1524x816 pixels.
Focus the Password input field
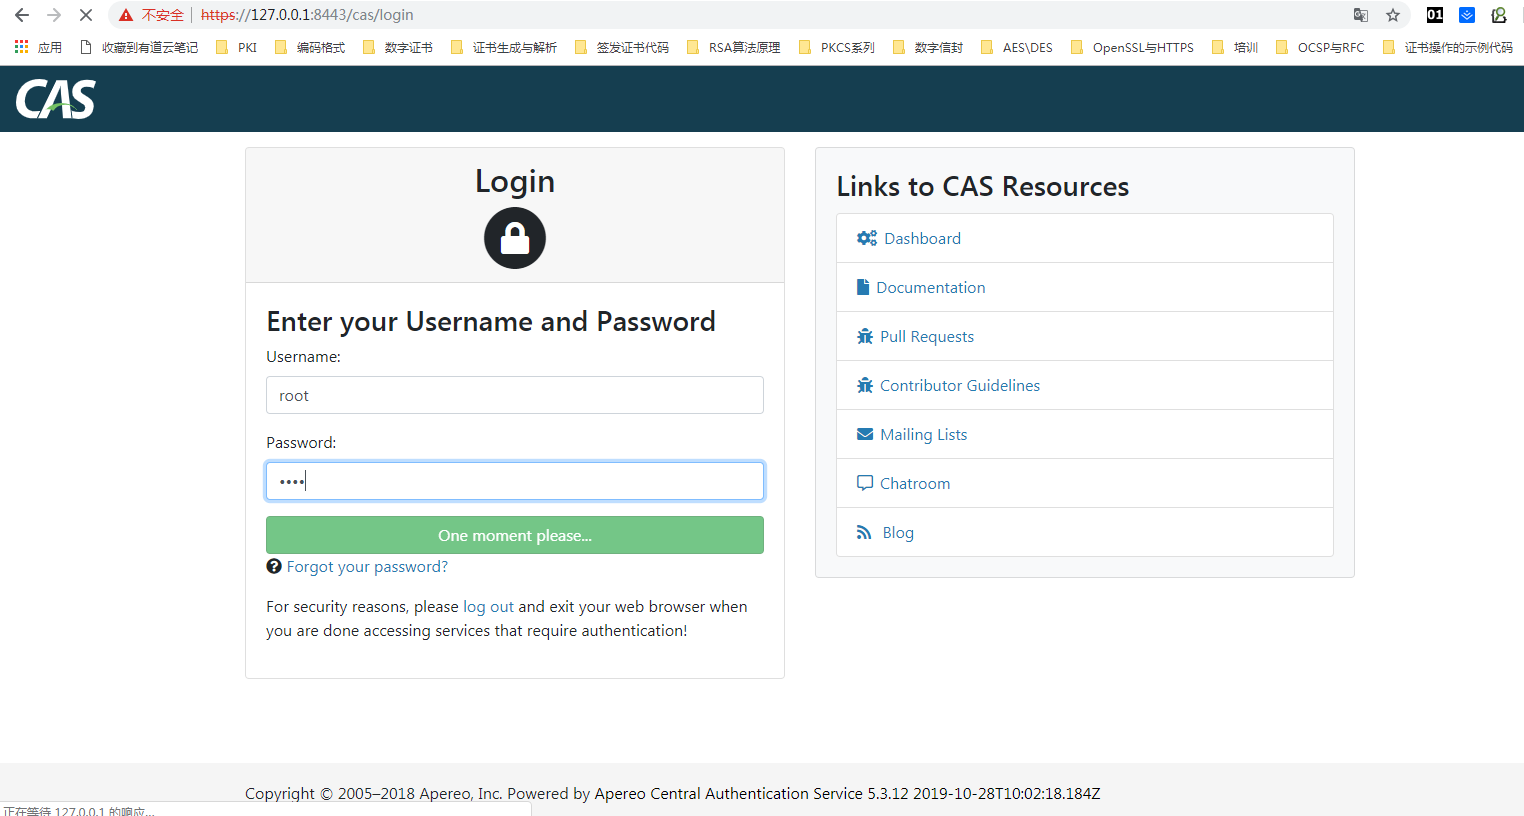click(x=515, y=481)
